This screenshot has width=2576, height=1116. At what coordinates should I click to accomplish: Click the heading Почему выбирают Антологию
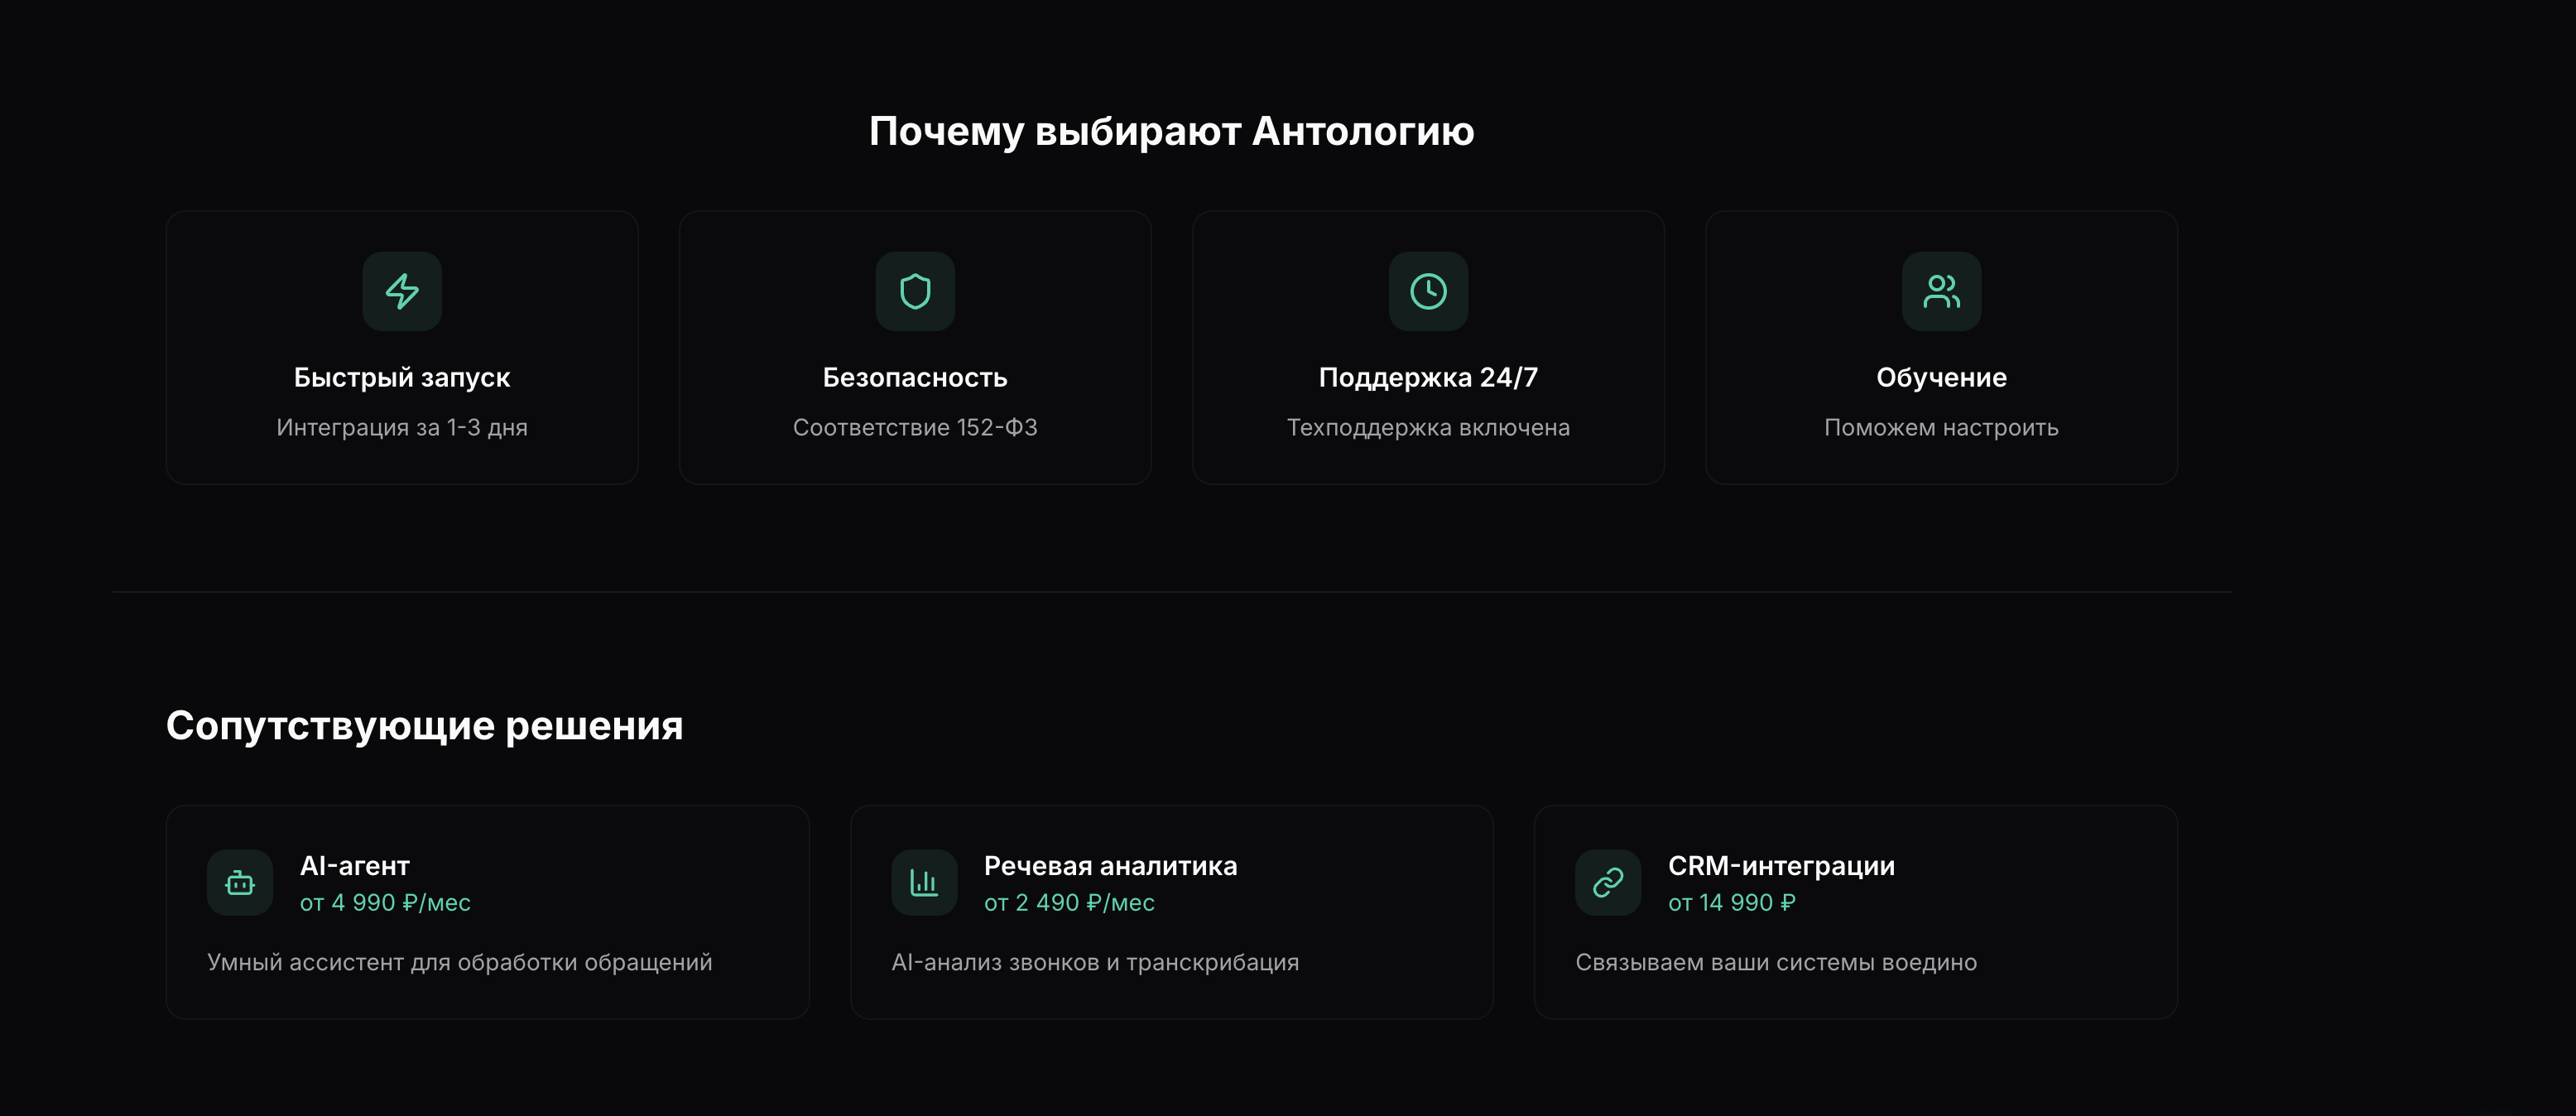[x=1171, y=129]
